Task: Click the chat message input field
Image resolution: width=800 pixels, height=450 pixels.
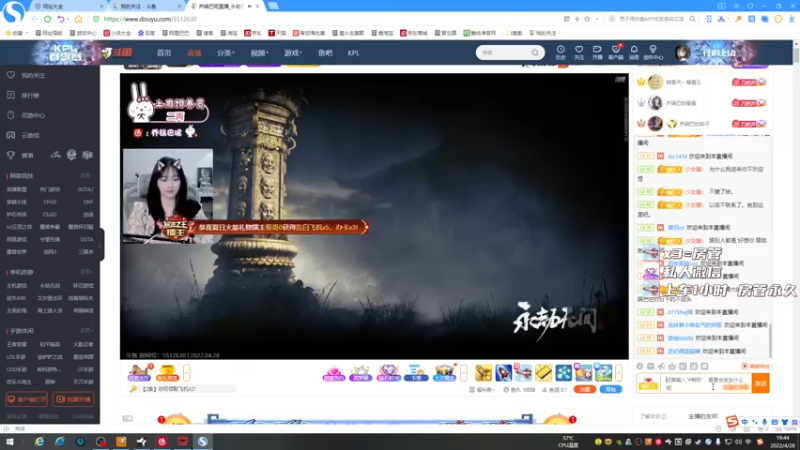Action: click(x=707, y=383)
